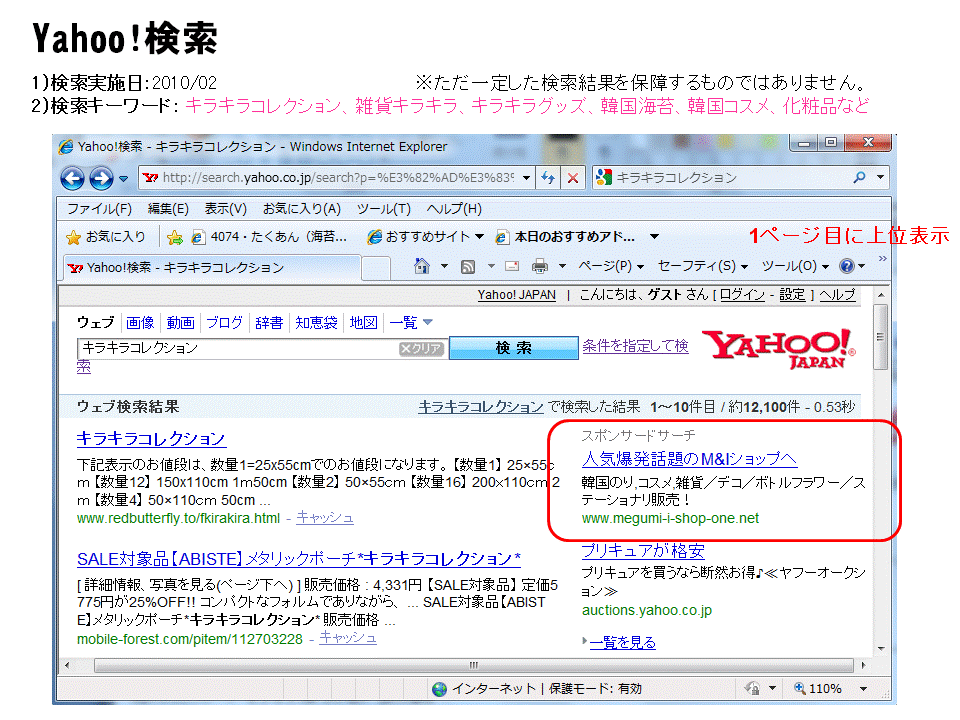This screenshot has width=960, height=720.
Task: Open the Print options dropdown arrow
Action: click(x=562, y=266)
